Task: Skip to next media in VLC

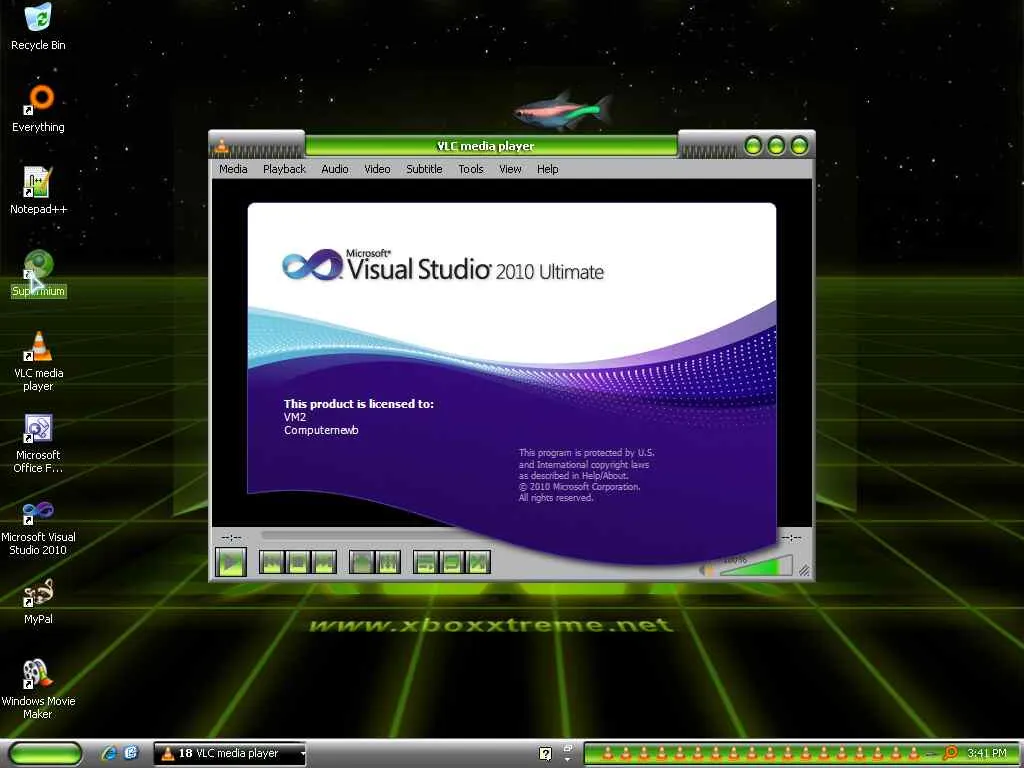Action: (x=324, y=562)
